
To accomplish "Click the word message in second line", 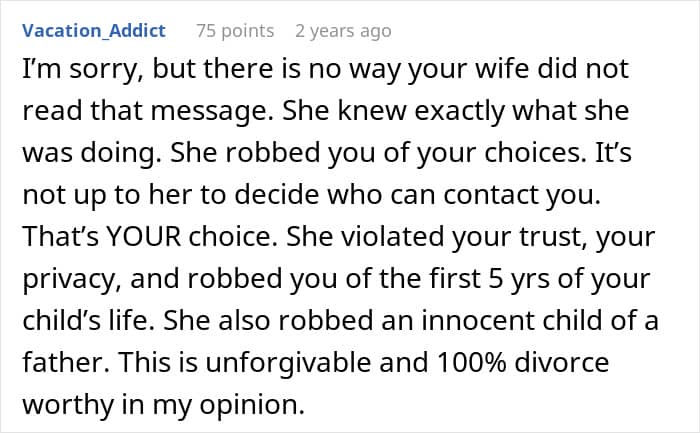I will [x=212, y=112].
